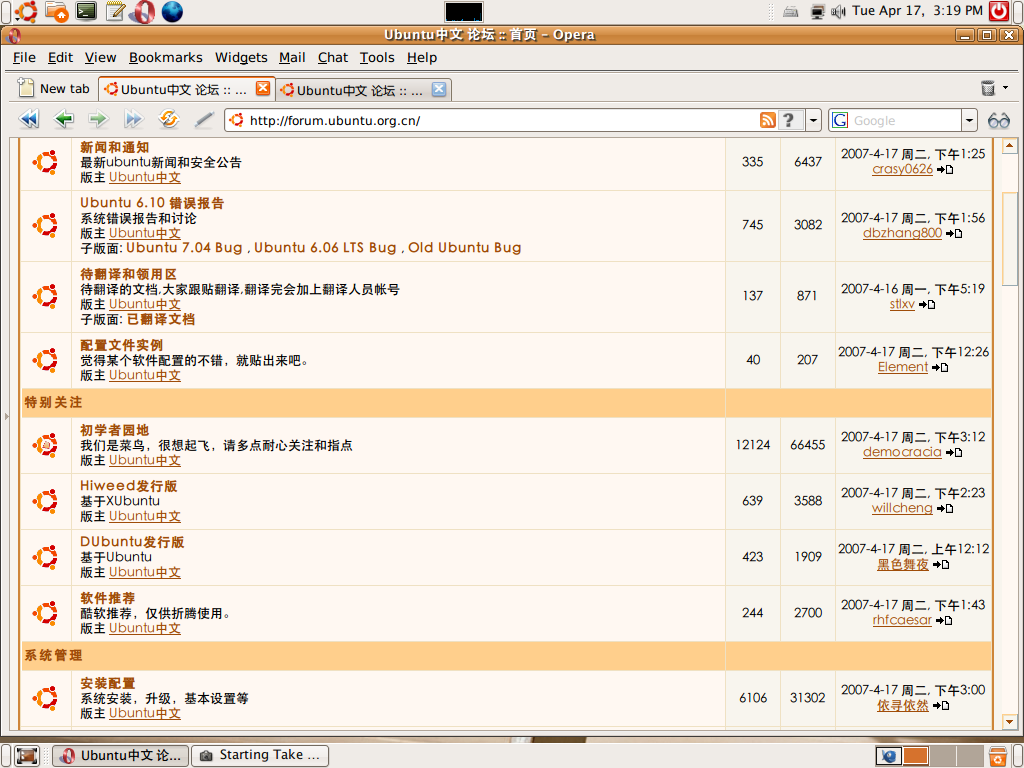
Task: Click the scrollbar up arrow
Action: pos(1010,145)
